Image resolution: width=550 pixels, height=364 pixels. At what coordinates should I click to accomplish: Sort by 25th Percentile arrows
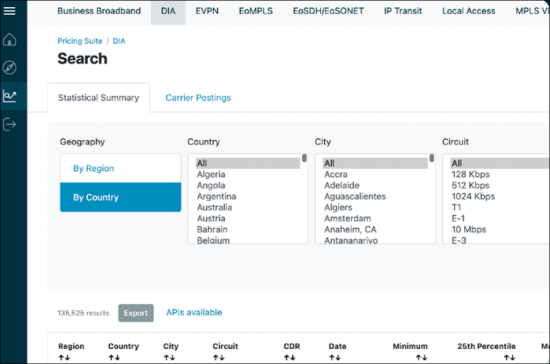click(x=509, y=358)
